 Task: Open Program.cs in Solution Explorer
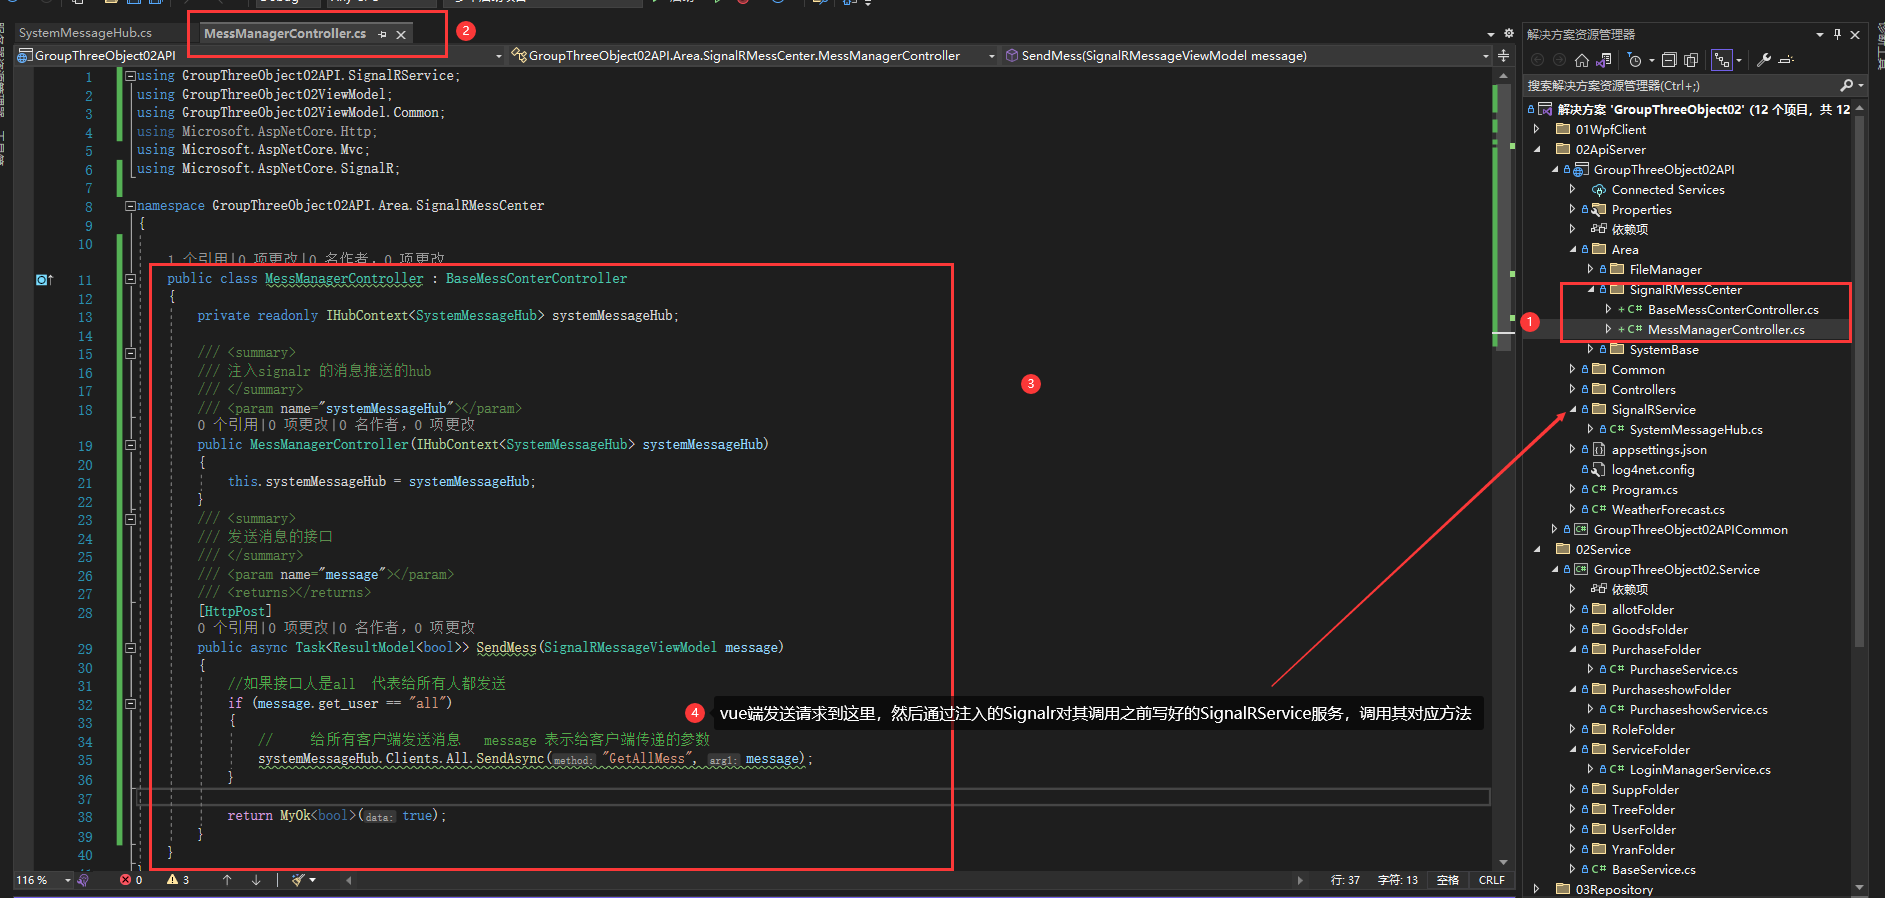(1644, 490)
